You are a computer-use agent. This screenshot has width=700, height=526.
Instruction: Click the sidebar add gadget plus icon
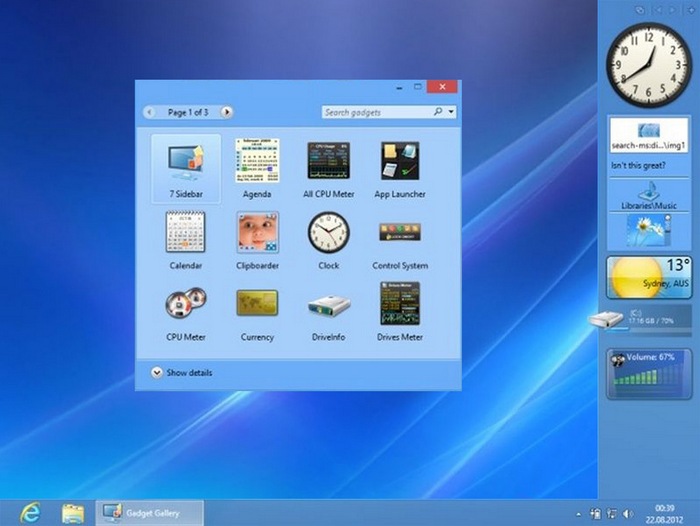[x=691, y=10]
